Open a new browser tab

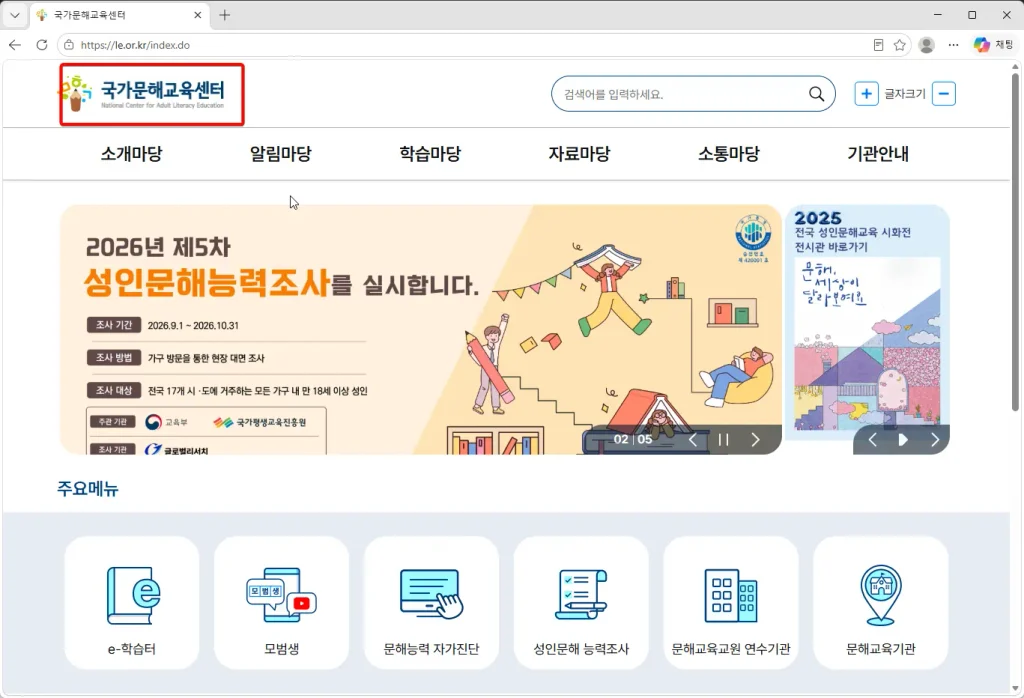click(225, 15)
